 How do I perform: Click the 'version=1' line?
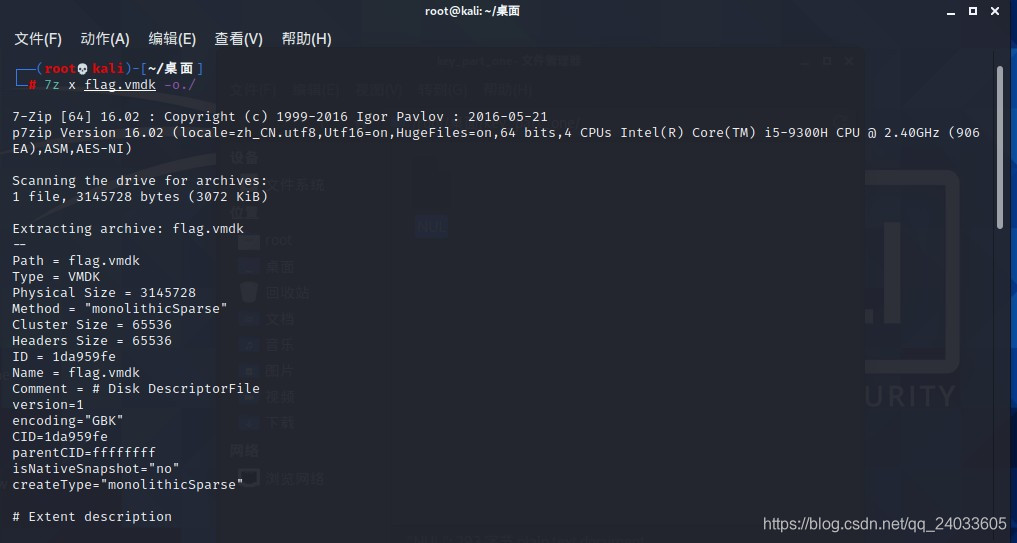pos(48,405)
